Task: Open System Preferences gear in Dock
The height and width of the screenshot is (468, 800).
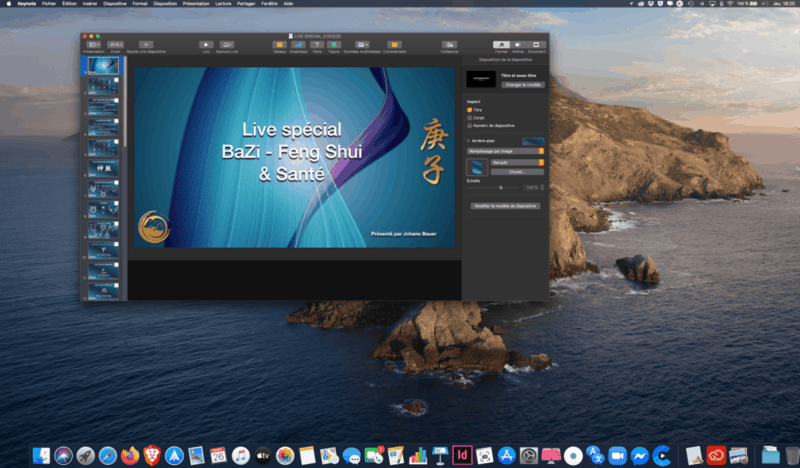Action: tap(529, 456)
